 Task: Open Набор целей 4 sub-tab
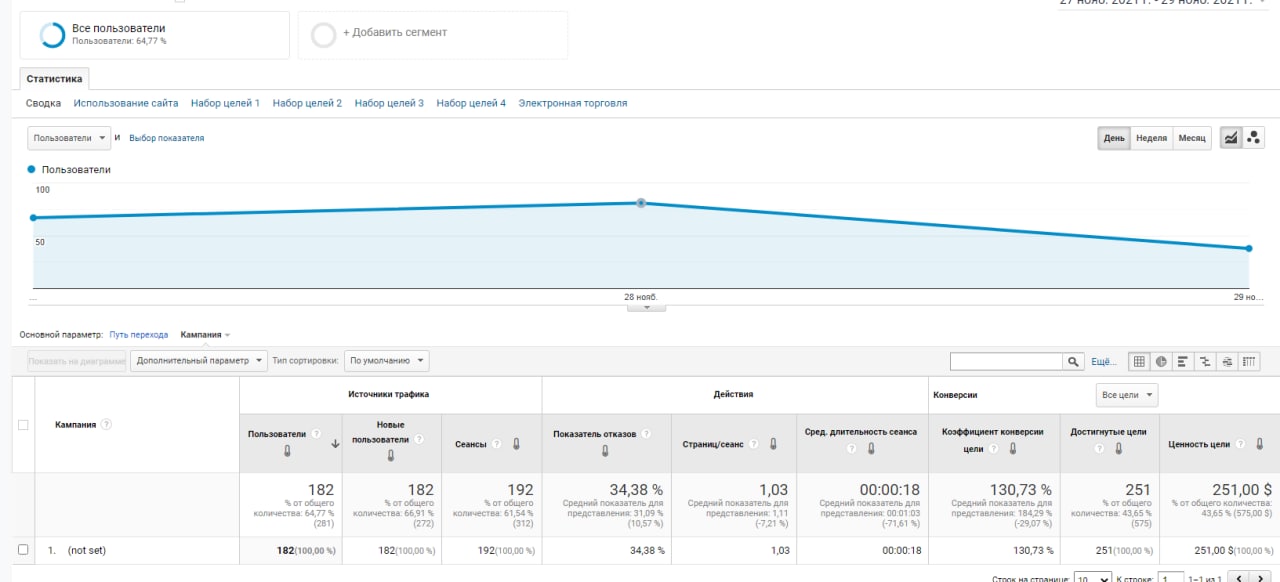click(x=471, y=103)
